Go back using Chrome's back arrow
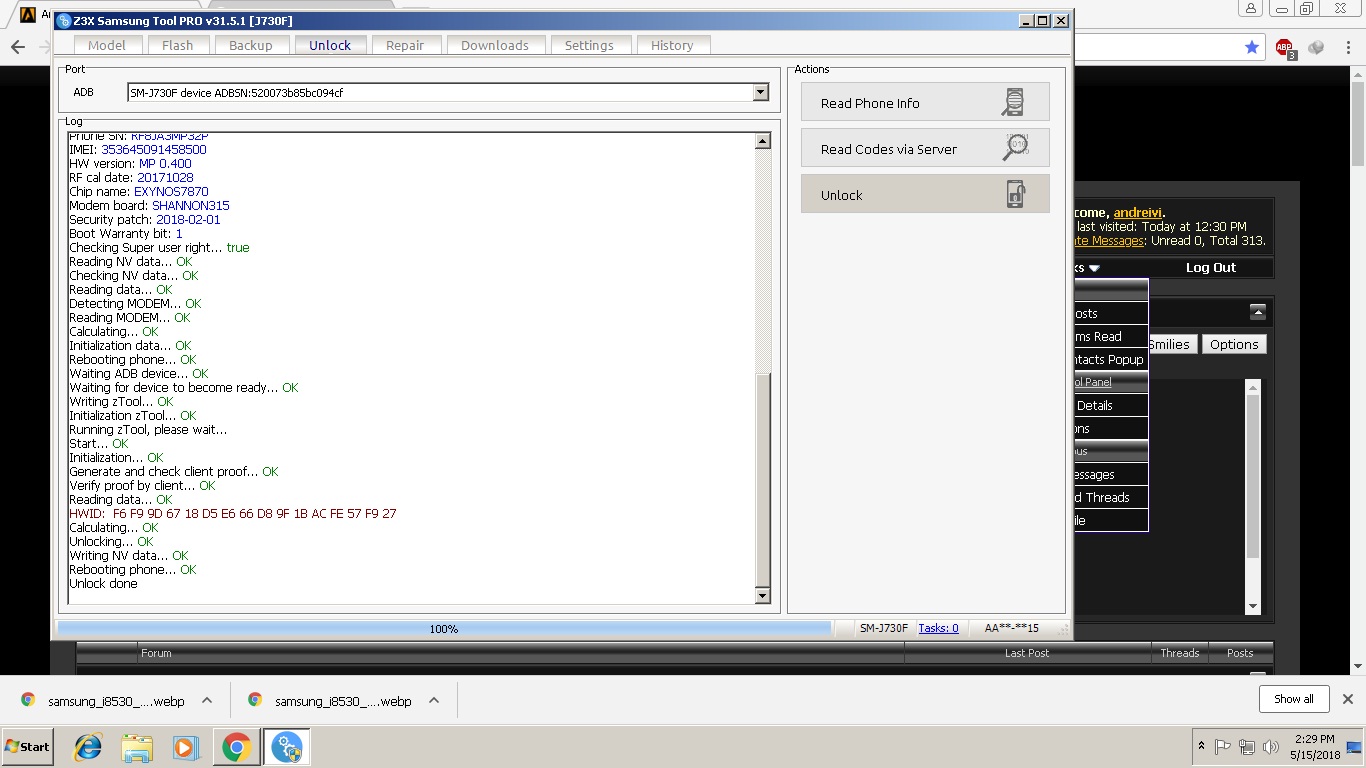The image size is (1366, 768). coord(17,47)
